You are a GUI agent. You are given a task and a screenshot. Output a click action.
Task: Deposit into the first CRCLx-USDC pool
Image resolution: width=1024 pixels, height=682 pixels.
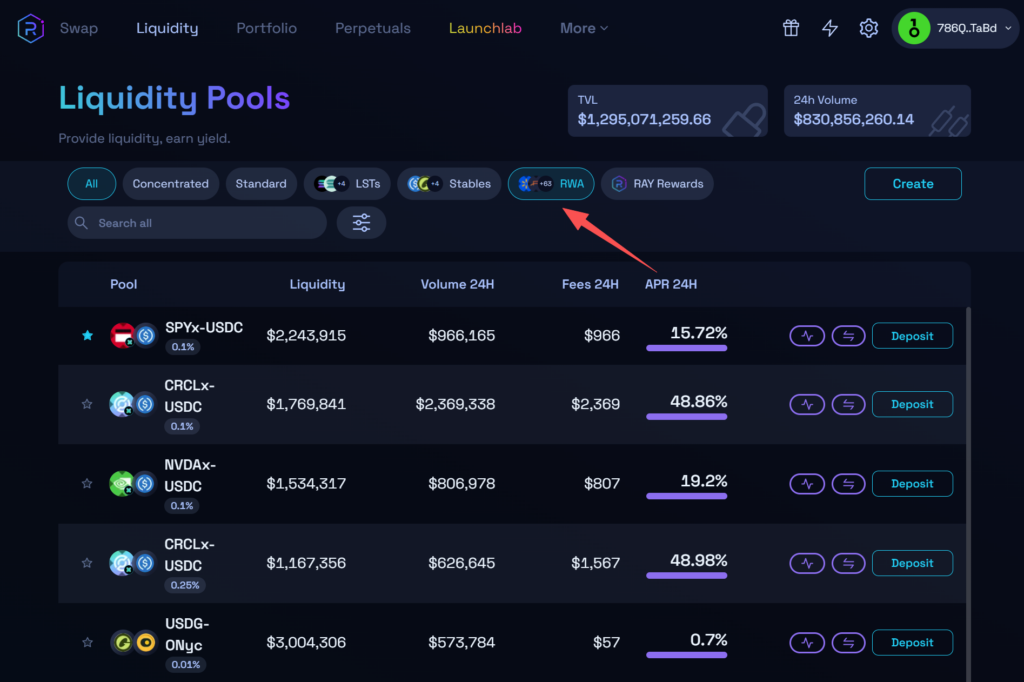pyautogui.click(x=912, y=405)
